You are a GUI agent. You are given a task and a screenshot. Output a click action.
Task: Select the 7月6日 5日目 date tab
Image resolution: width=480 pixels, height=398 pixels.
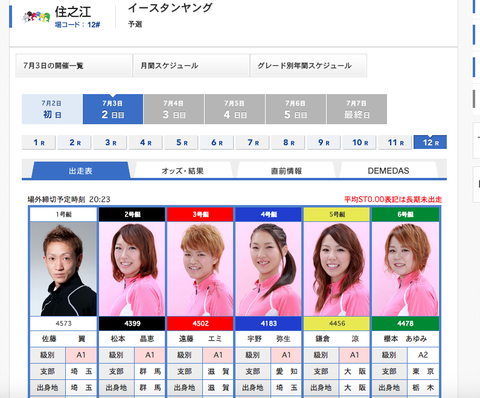pos(296,109)
